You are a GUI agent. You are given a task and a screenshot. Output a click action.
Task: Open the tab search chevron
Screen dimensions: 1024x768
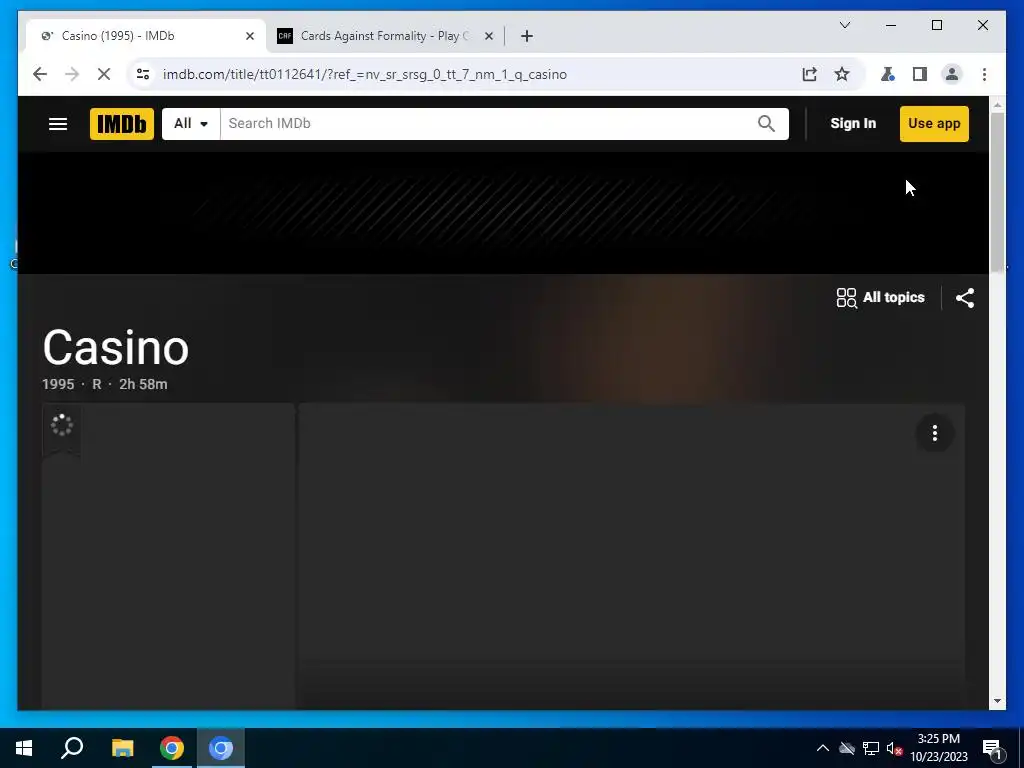coord(844,25)
